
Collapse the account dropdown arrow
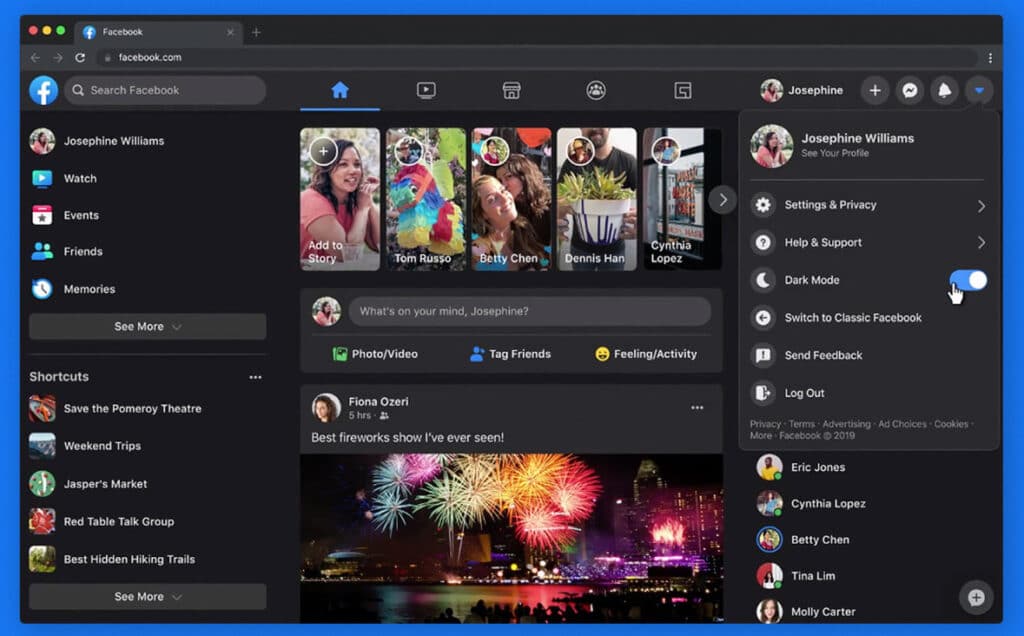(979, 91)
